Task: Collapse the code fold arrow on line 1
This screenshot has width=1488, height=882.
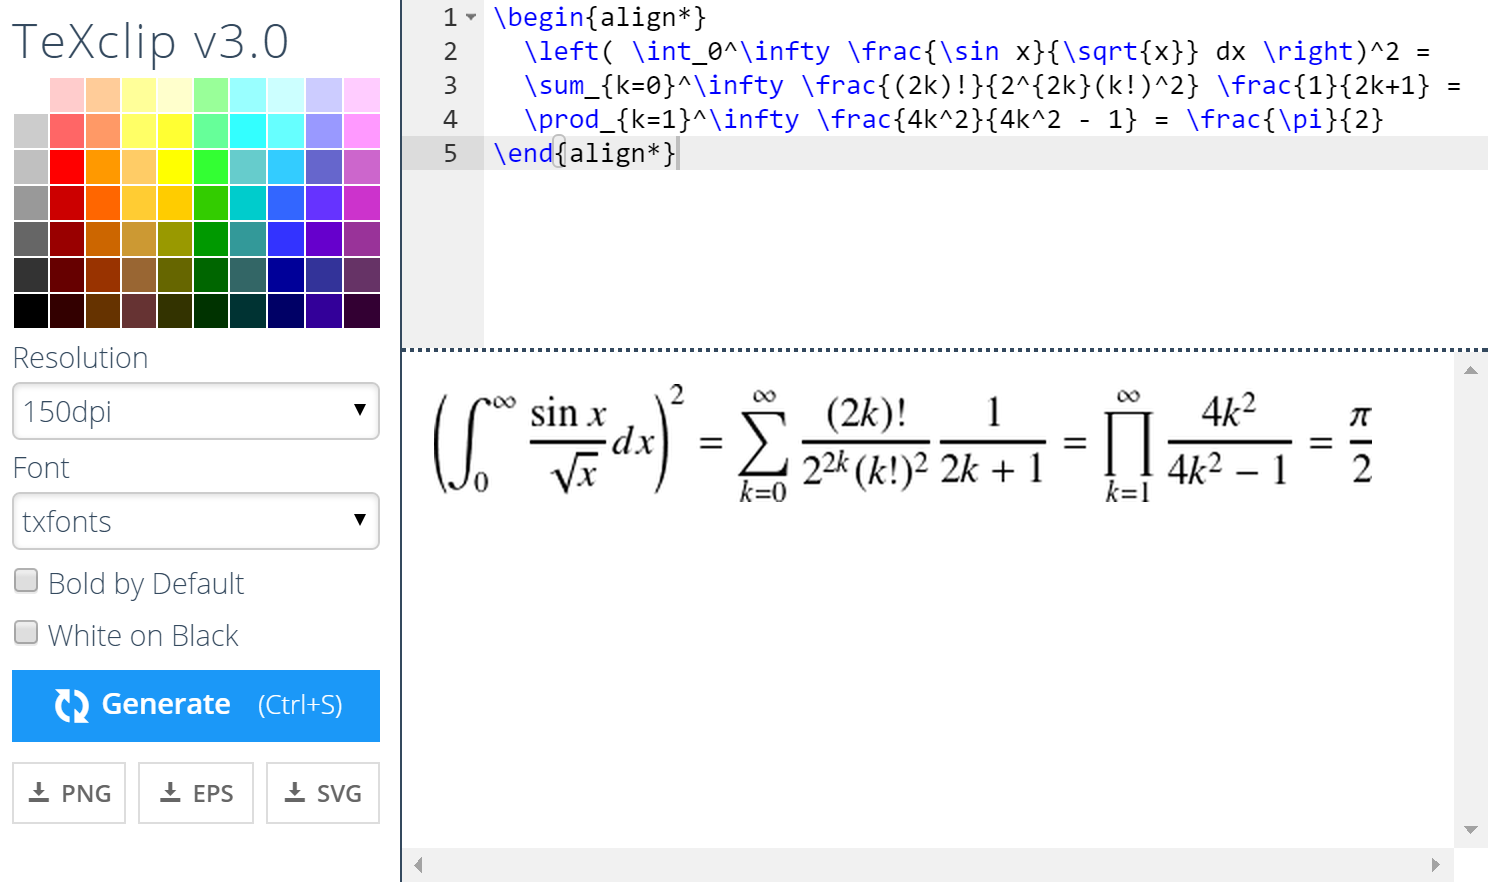Action: [x=471, y=17]
